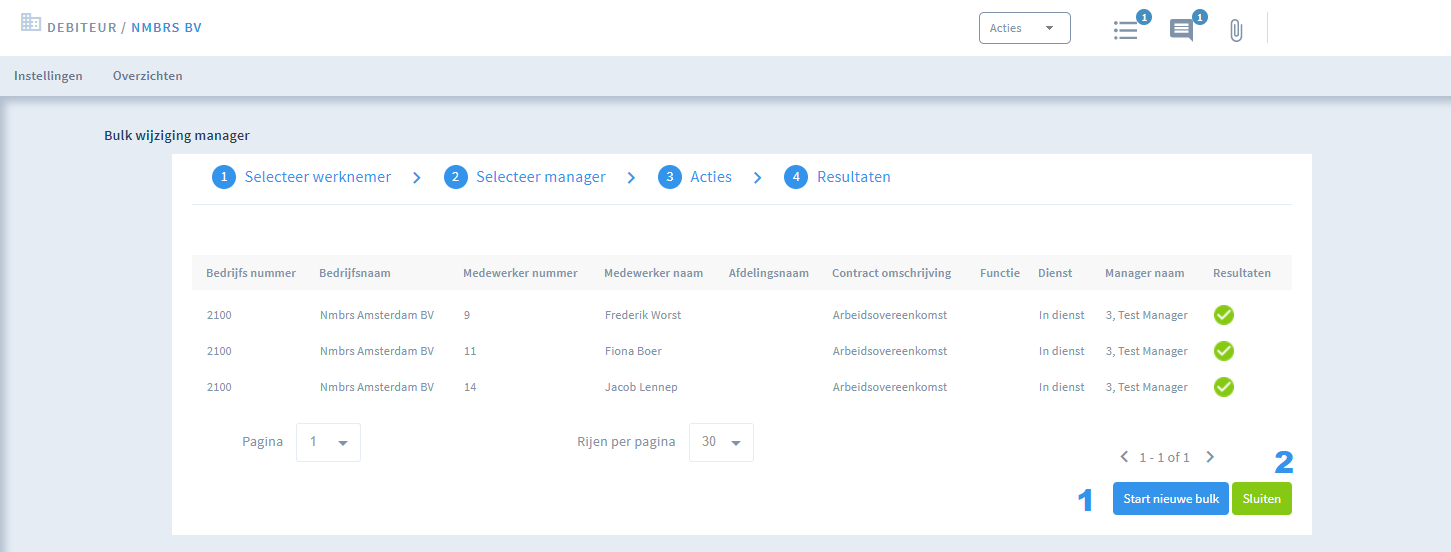Click green checkmark for Frederik Worst
The image size is (1451, 552).
click(1224, 315)
